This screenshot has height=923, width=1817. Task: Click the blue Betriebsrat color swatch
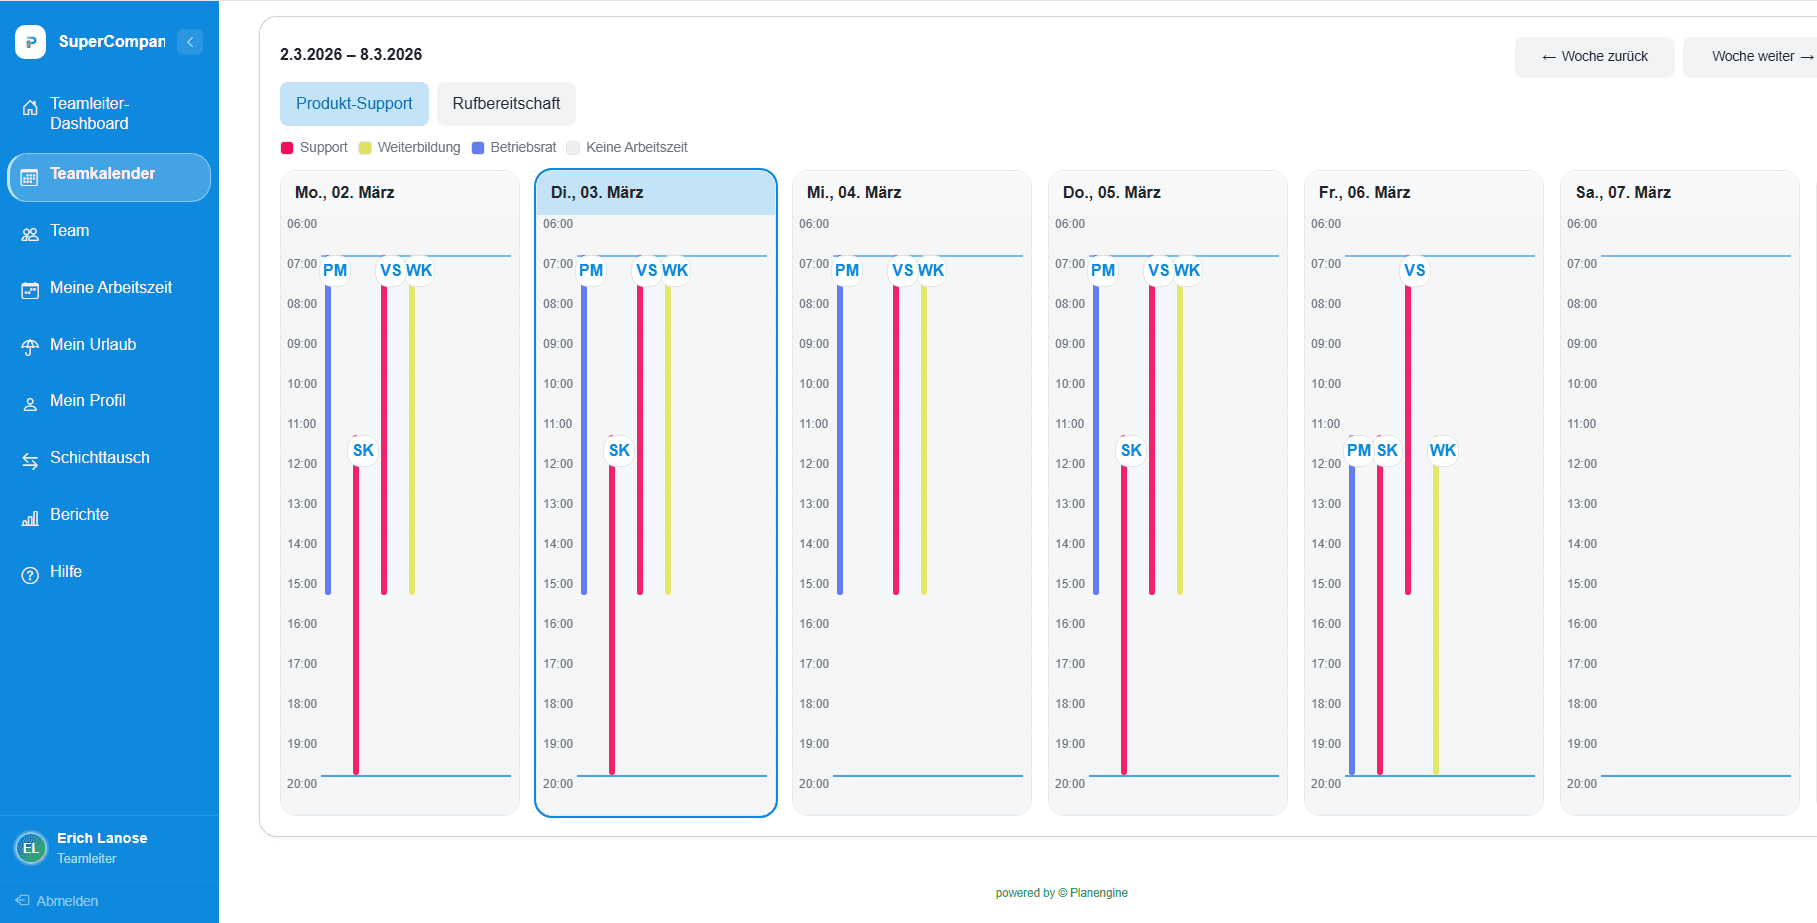[476, 147]
